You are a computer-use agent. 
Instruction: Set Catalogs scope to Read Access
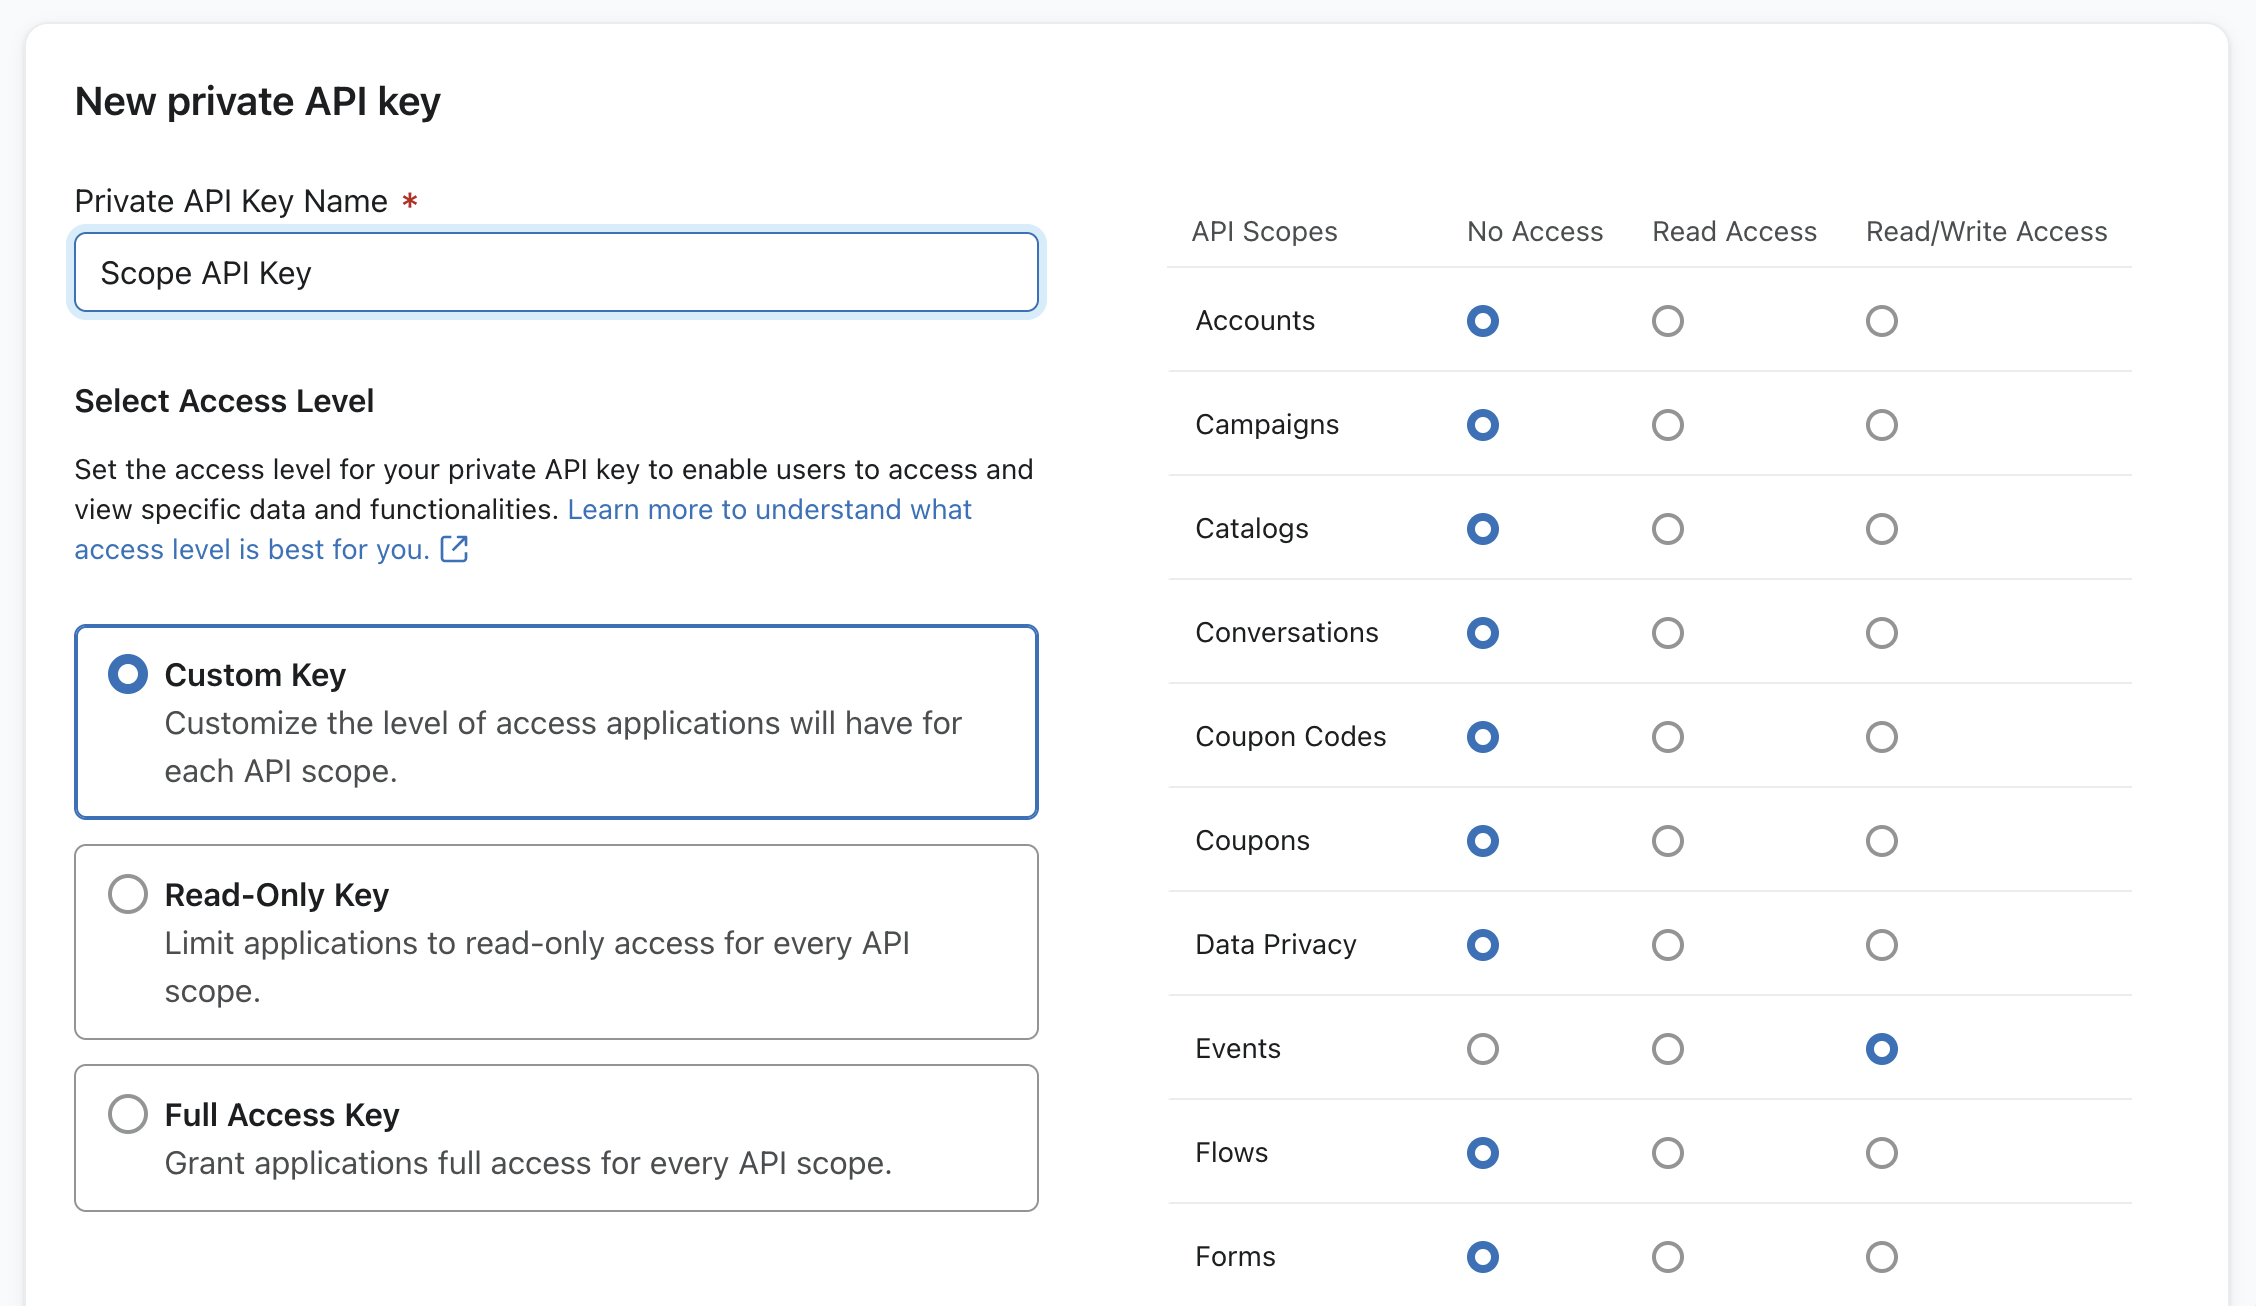click(x=1667, y=529)
